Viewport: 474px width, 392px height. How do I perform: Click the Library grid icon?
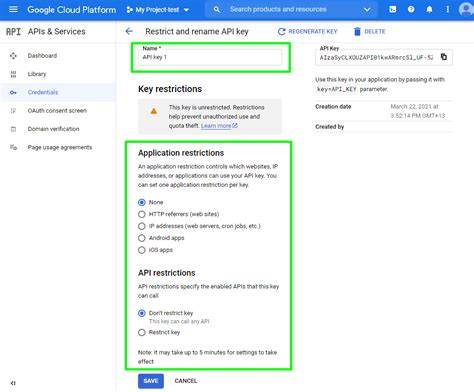(x=13, y=74)
